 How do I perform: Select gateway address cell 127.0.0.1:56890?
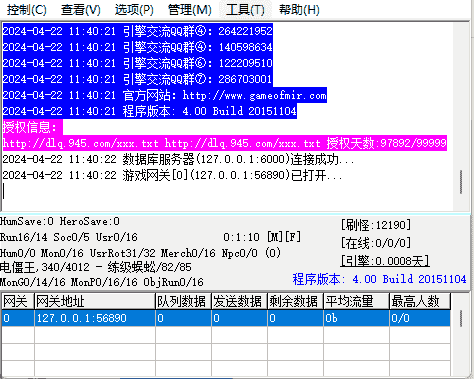pyautogui.click(x=95, y=318)
